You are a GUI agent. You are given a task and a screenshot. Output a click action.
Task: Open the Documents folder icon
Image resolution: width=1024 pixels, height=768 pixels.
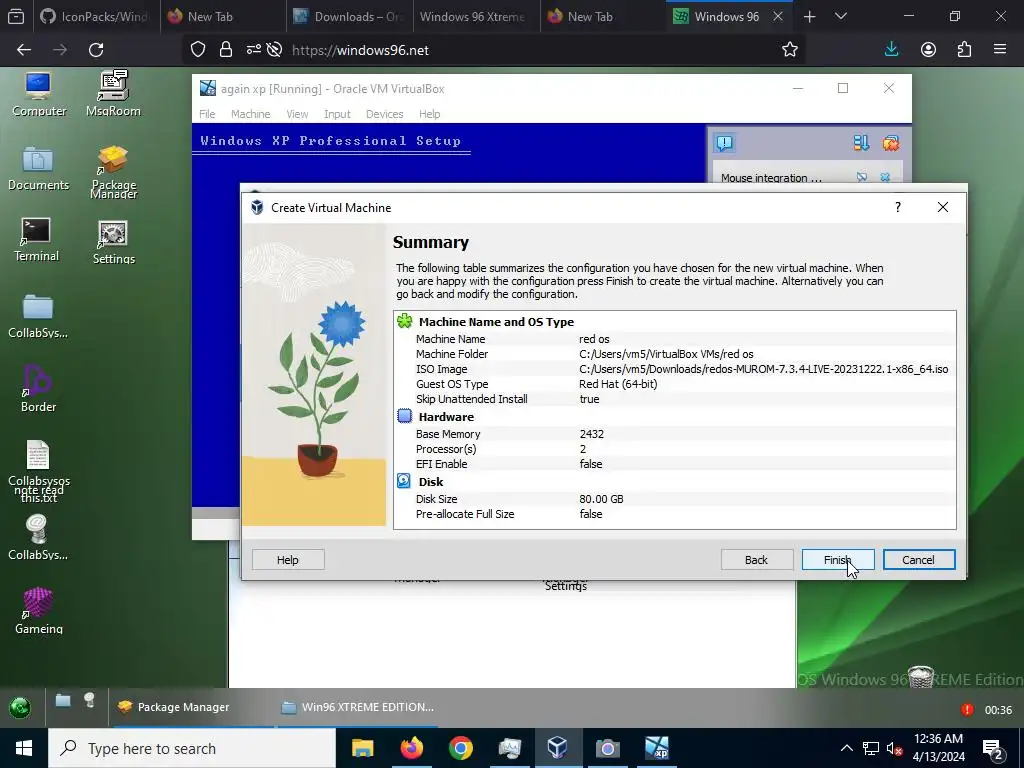[39, 168]
